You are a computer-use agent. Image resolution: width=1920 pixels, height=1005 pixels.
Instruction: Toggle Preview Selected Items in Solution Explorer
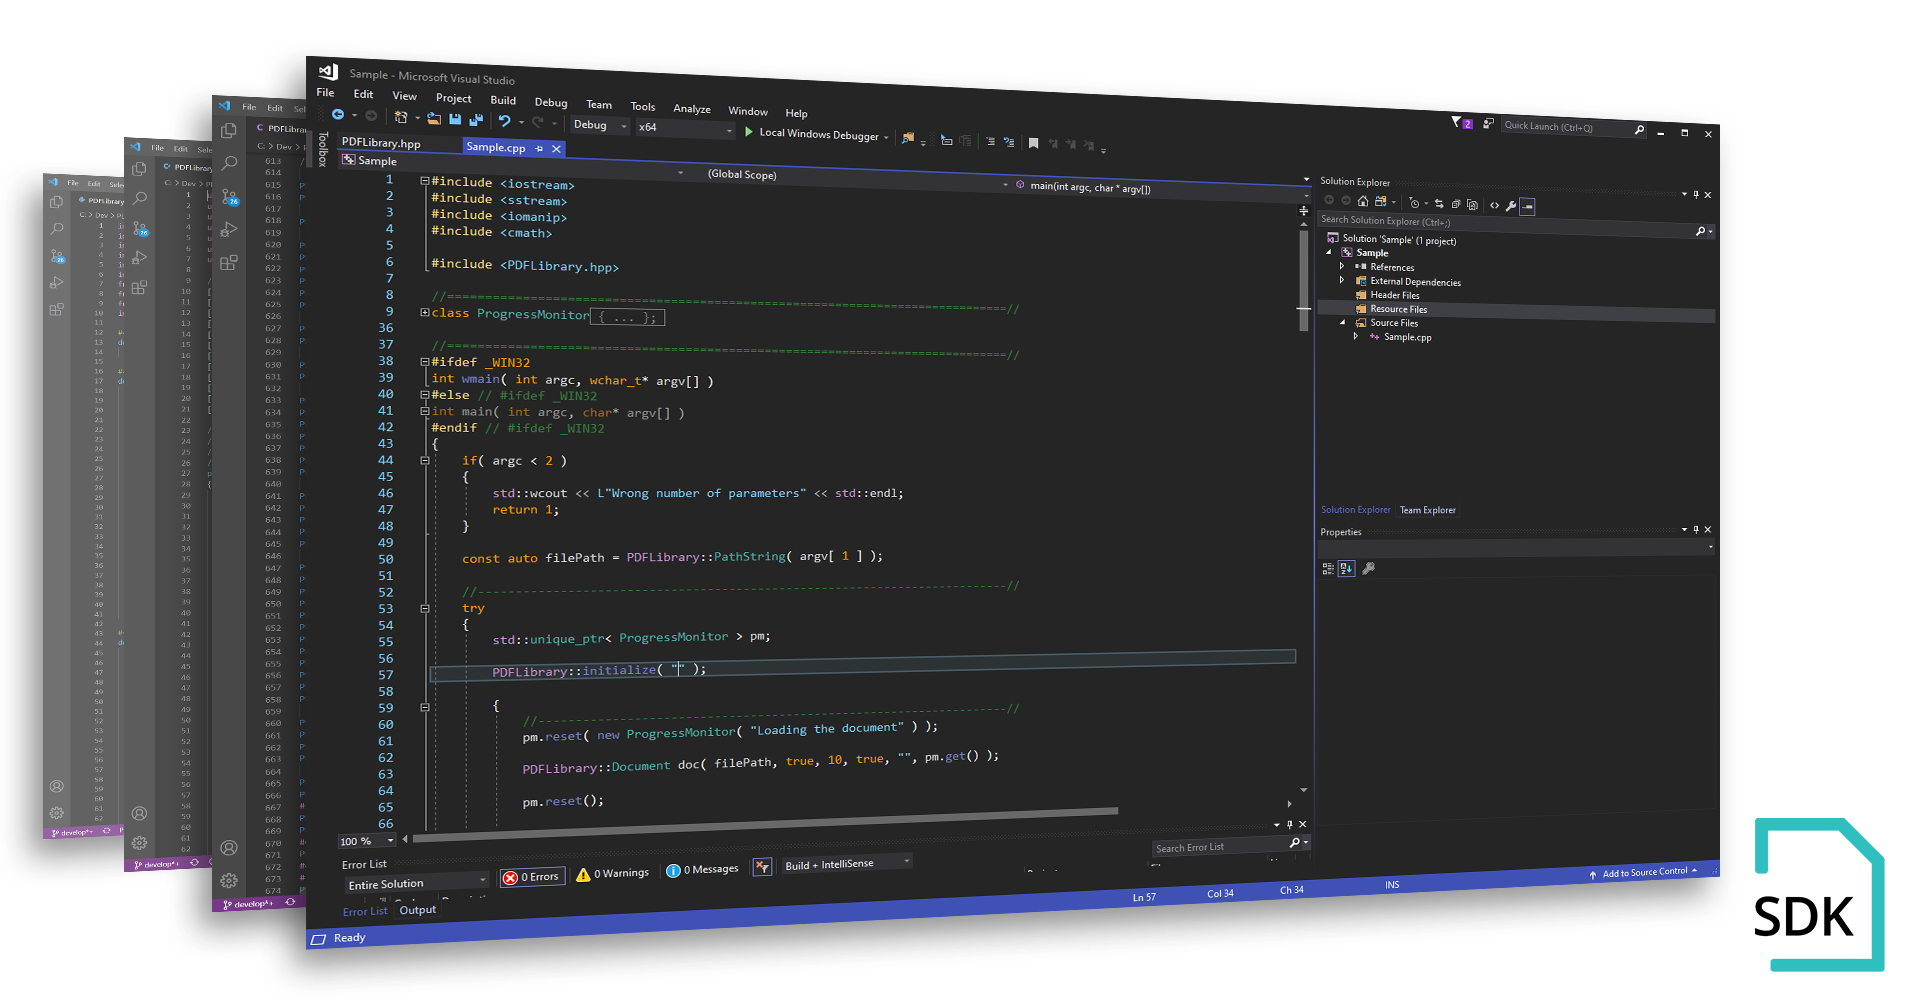1527,206
